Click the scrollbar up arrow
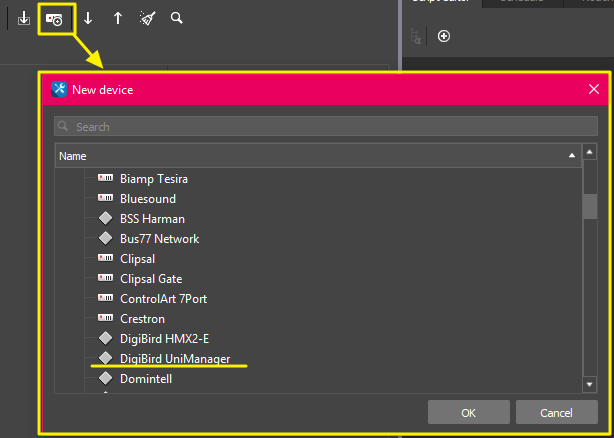 [590, 152]
